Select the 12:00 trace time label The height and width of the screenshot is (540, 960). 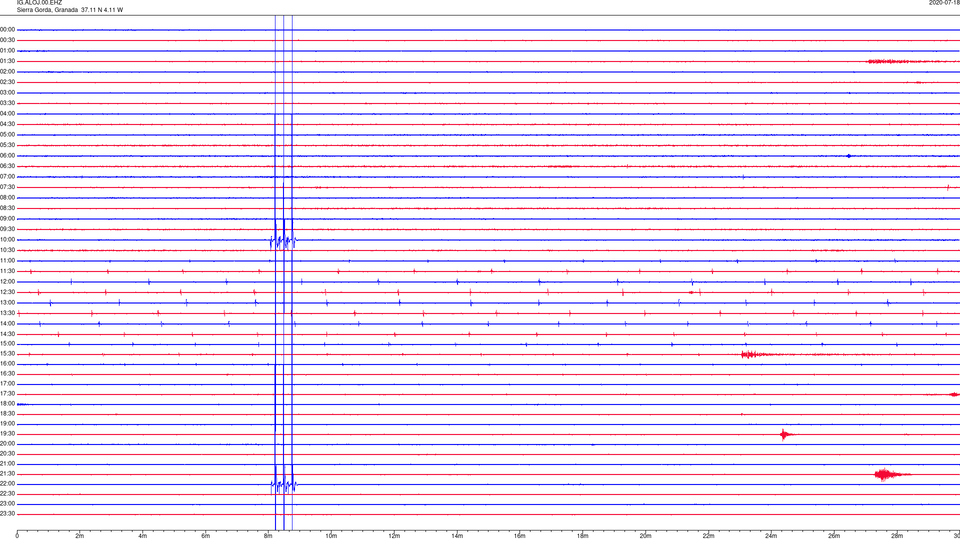[x=7, y=282]
